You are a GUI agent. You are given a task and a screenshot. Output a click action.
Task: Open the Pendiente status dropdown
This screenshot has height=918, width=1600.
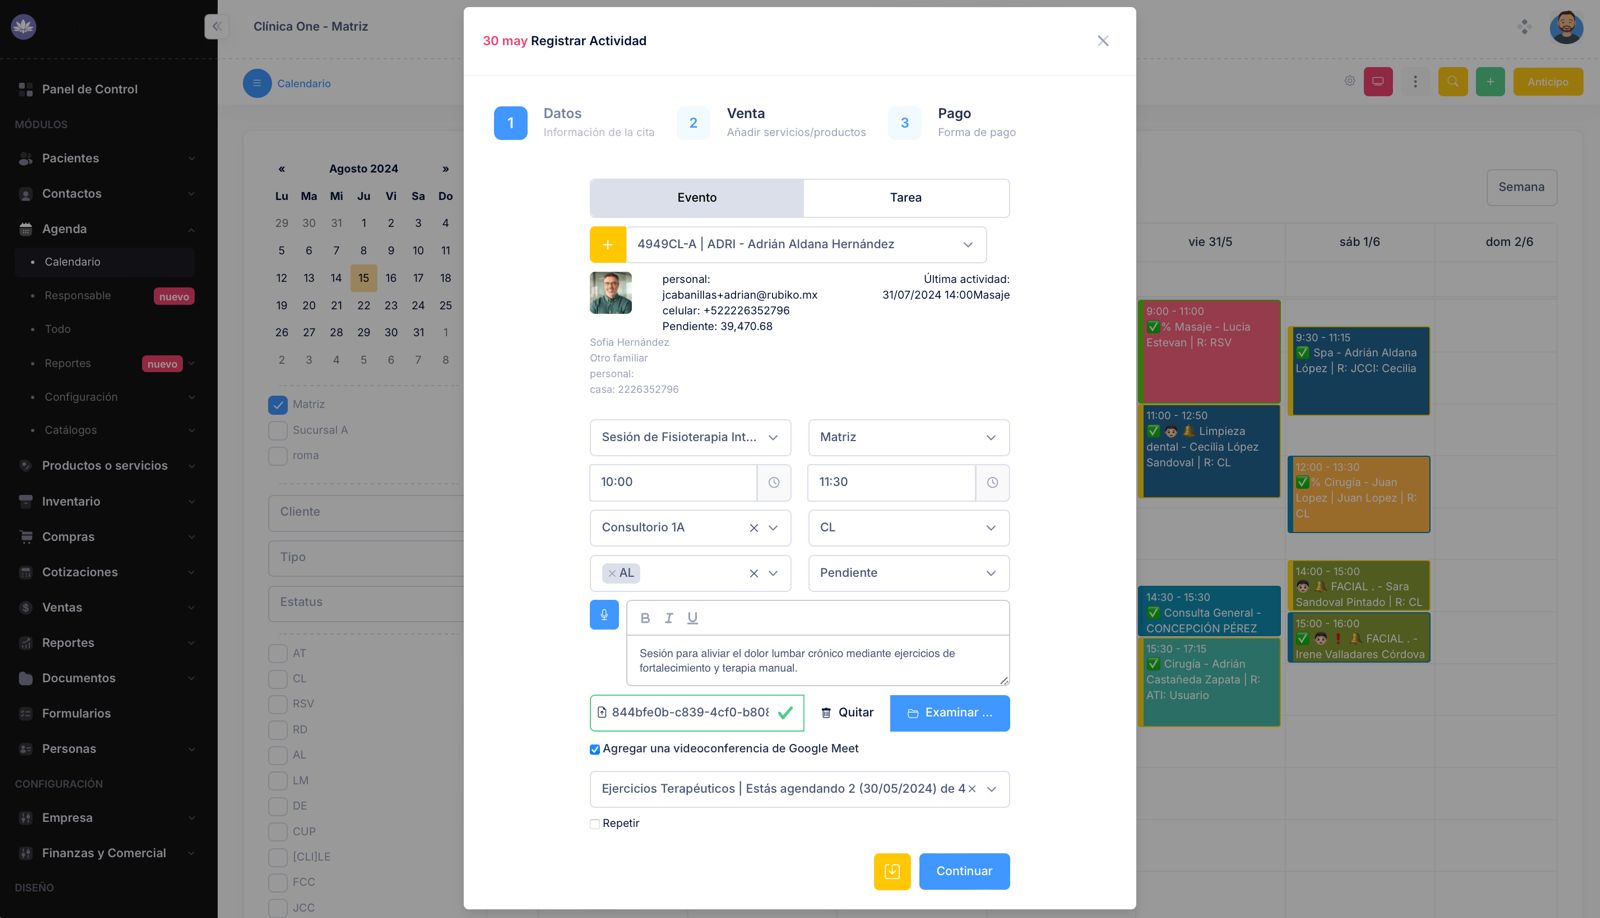(x=907, y=573)
